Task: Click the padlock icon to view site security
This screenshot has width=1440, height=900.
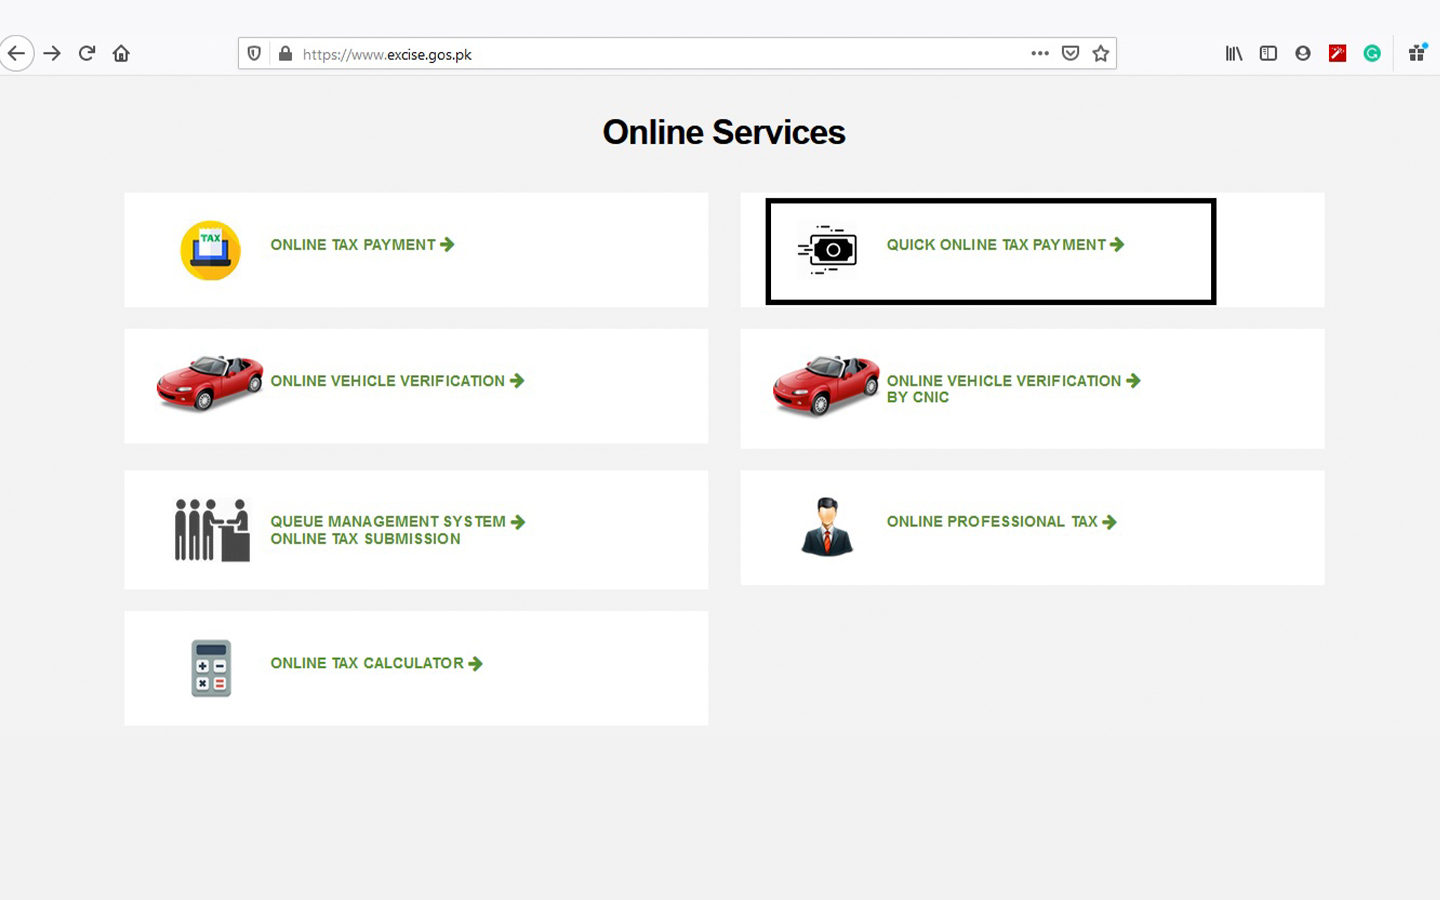Action: (x=284, y=53)
